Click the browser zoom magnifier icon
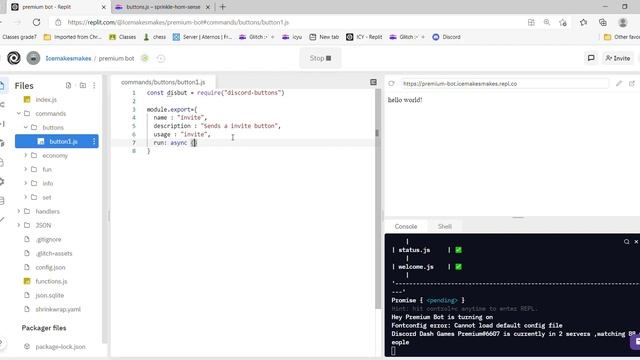The height and width of the screenshot is (360, 640). coord(547,22)
